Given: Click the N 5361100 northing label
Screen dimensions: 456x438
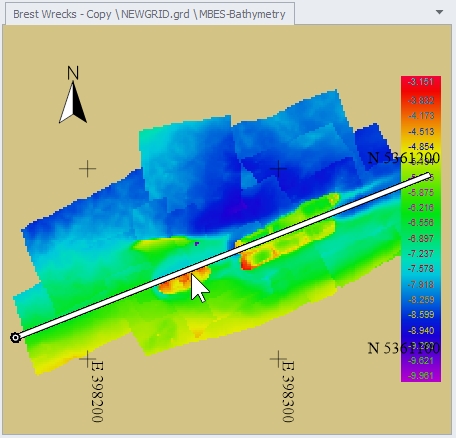Looking at the screenshot, I should [x=404, y=348].
